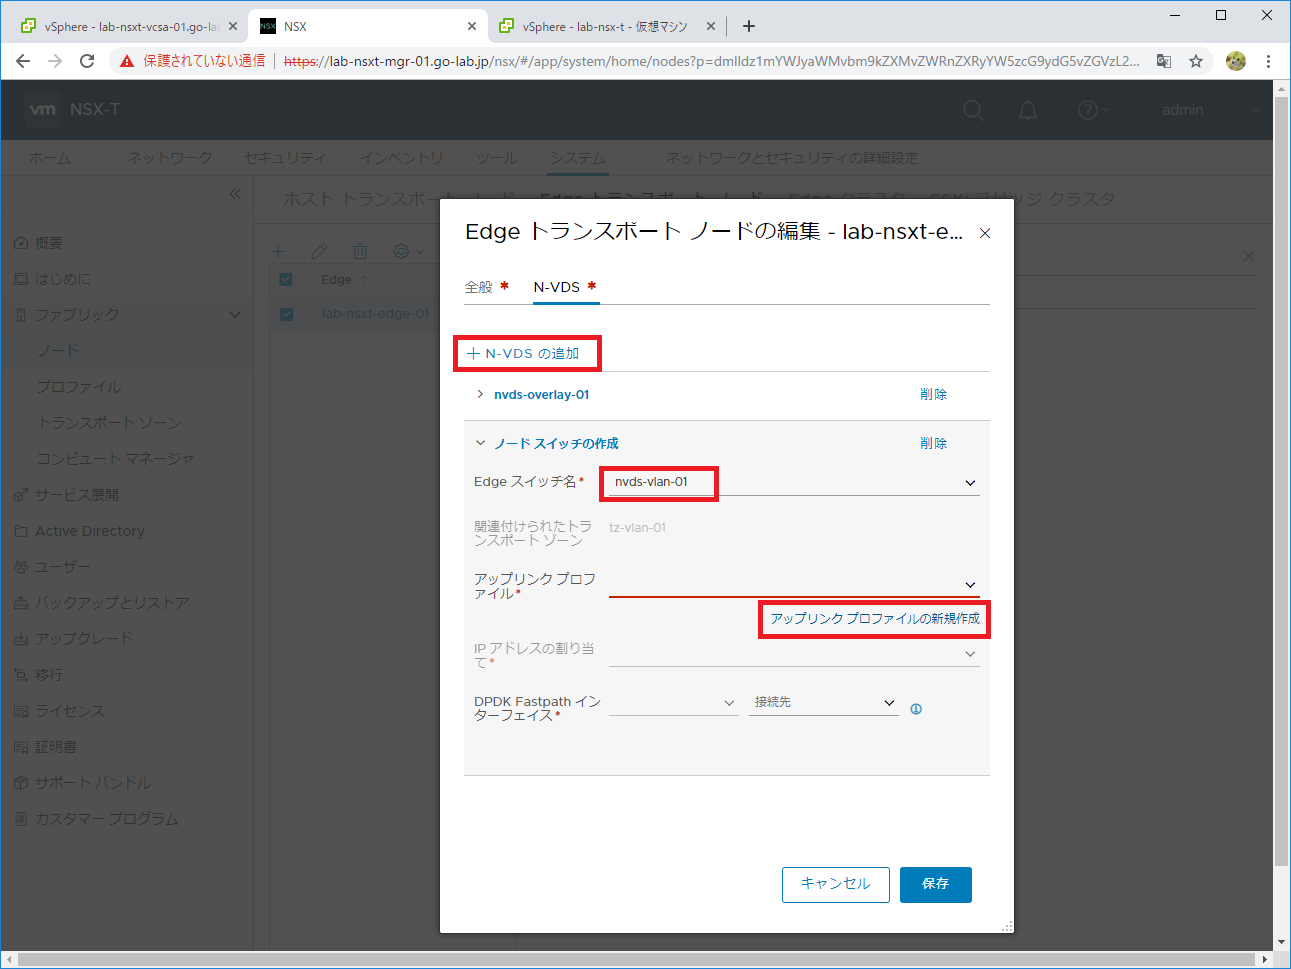Go back with browser back arrow
Image resolution: width=1291 pixels, height=969 pixels.
point(23,61)
